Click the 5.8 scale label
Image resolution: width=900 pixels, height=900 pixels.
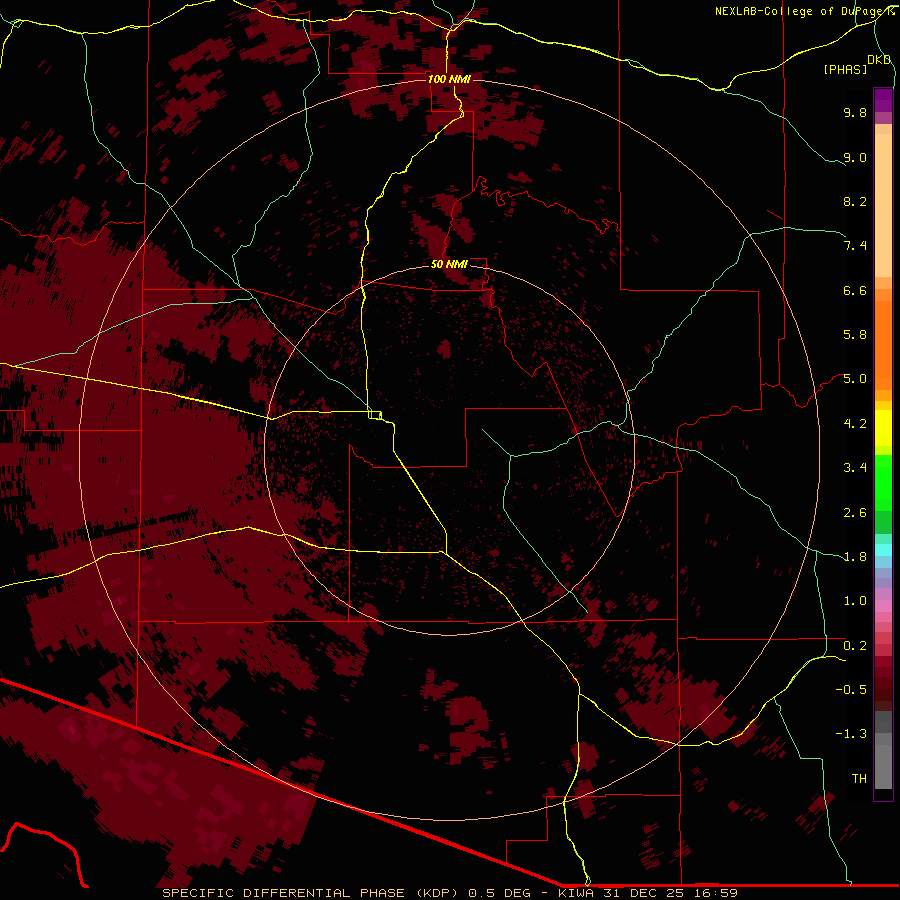click(x=855, y=335)
